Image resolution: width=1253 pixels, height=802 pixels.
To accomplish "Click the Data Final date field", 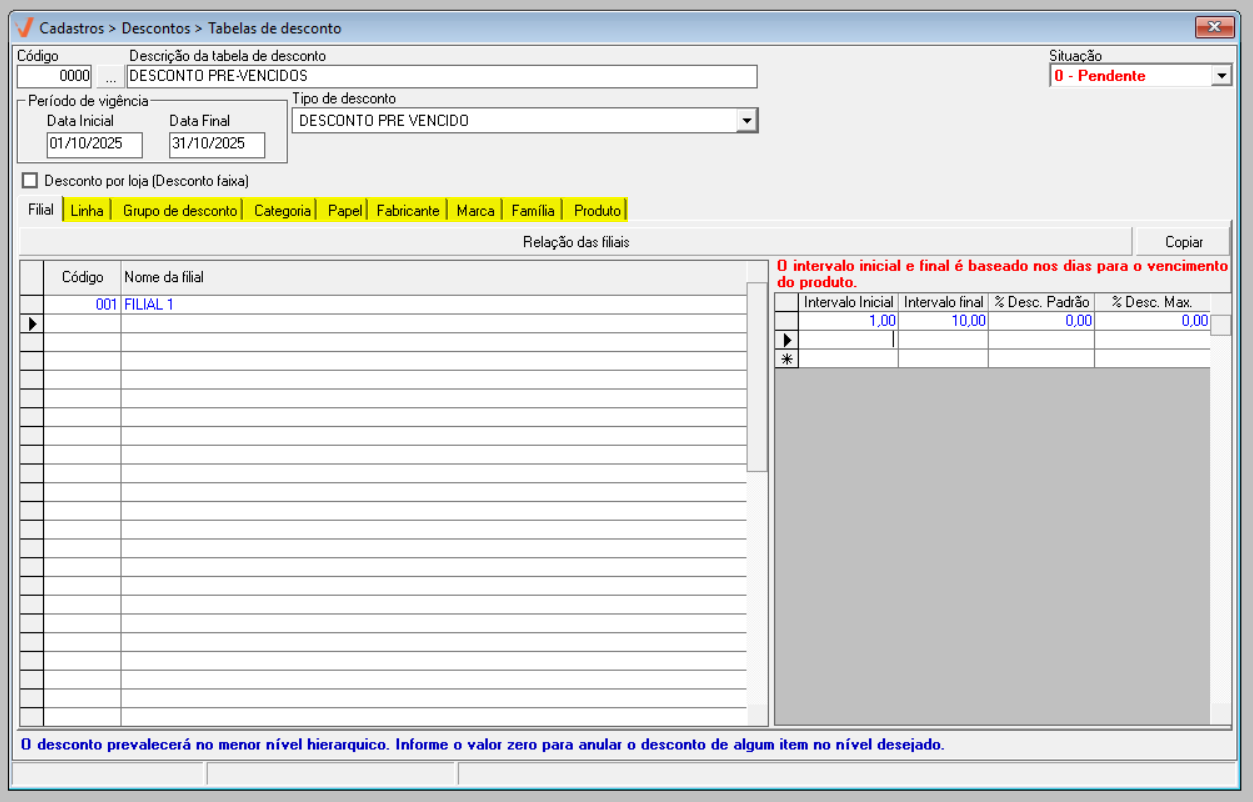I will coord(216,144).
